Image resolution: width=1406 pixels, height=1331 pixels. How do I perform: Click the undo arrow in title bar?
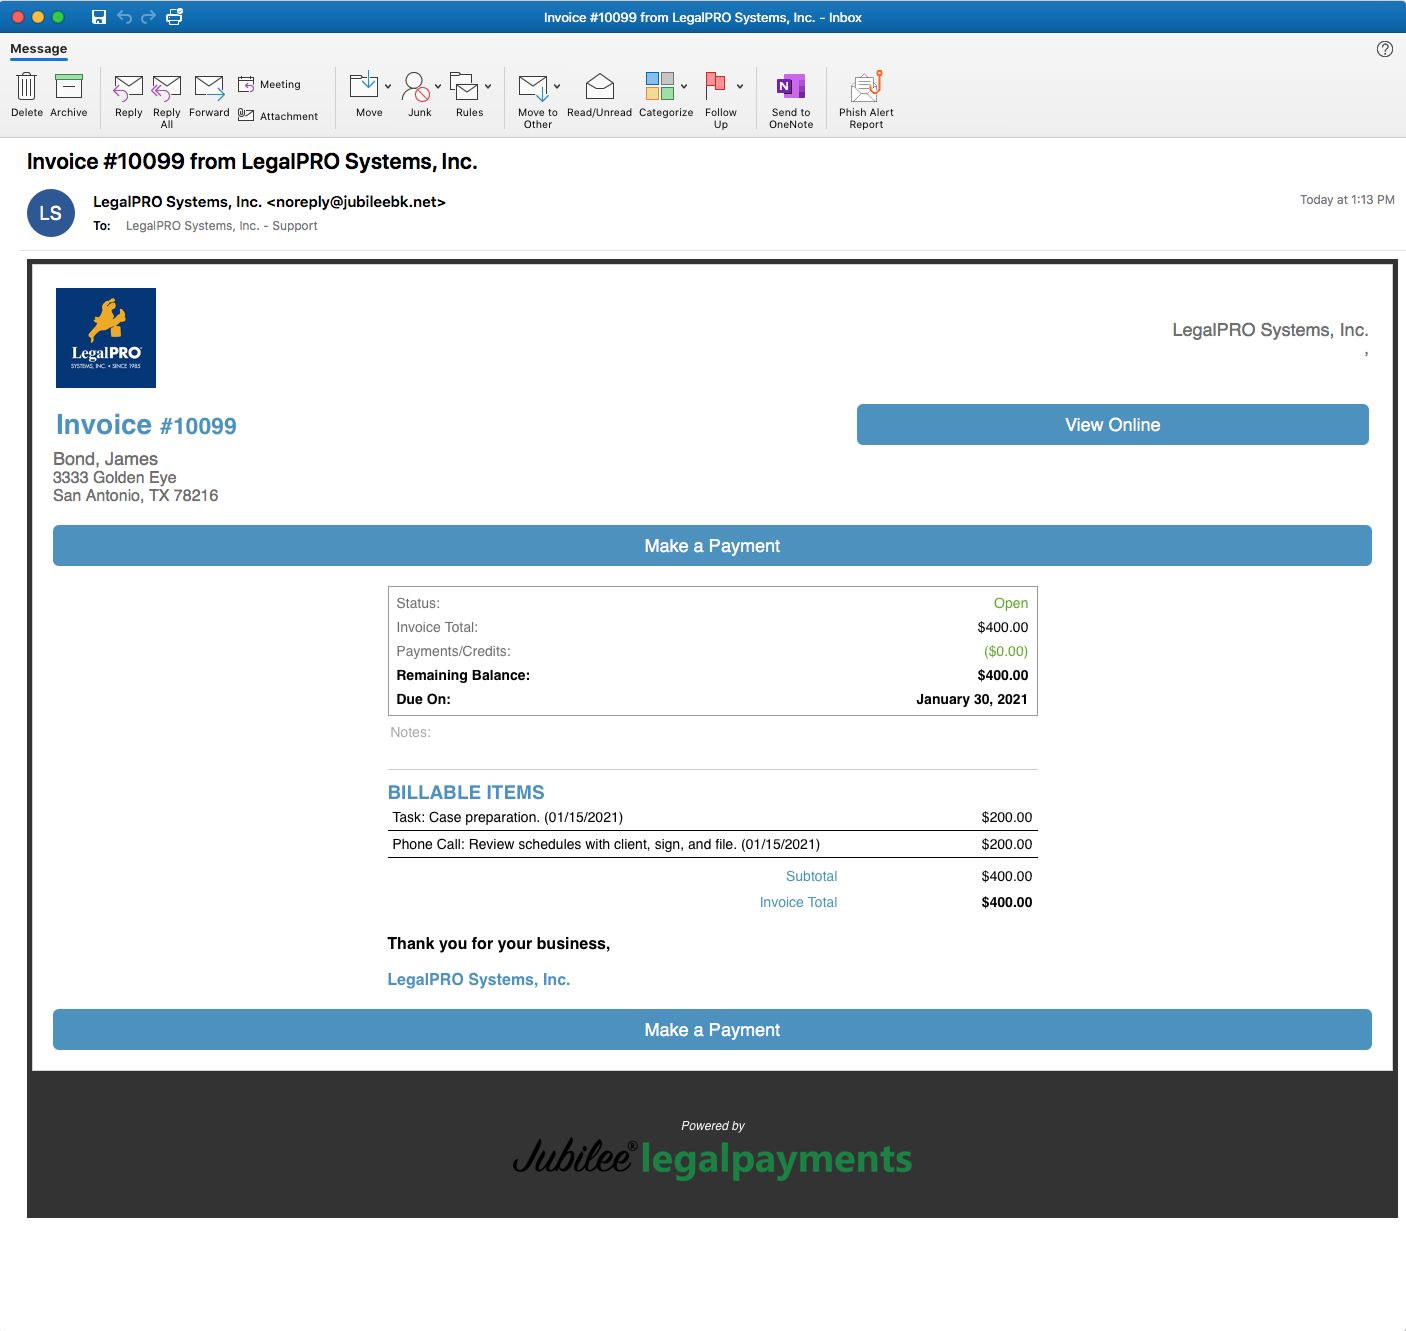click(x=124, y=17)
